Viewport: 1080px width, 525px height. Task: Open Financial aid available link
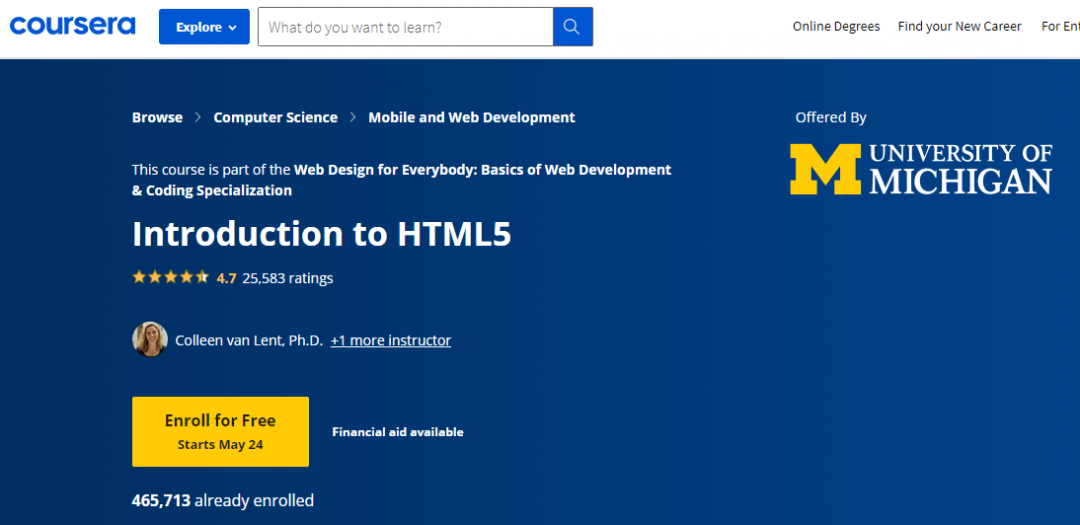tap(398, 432)
